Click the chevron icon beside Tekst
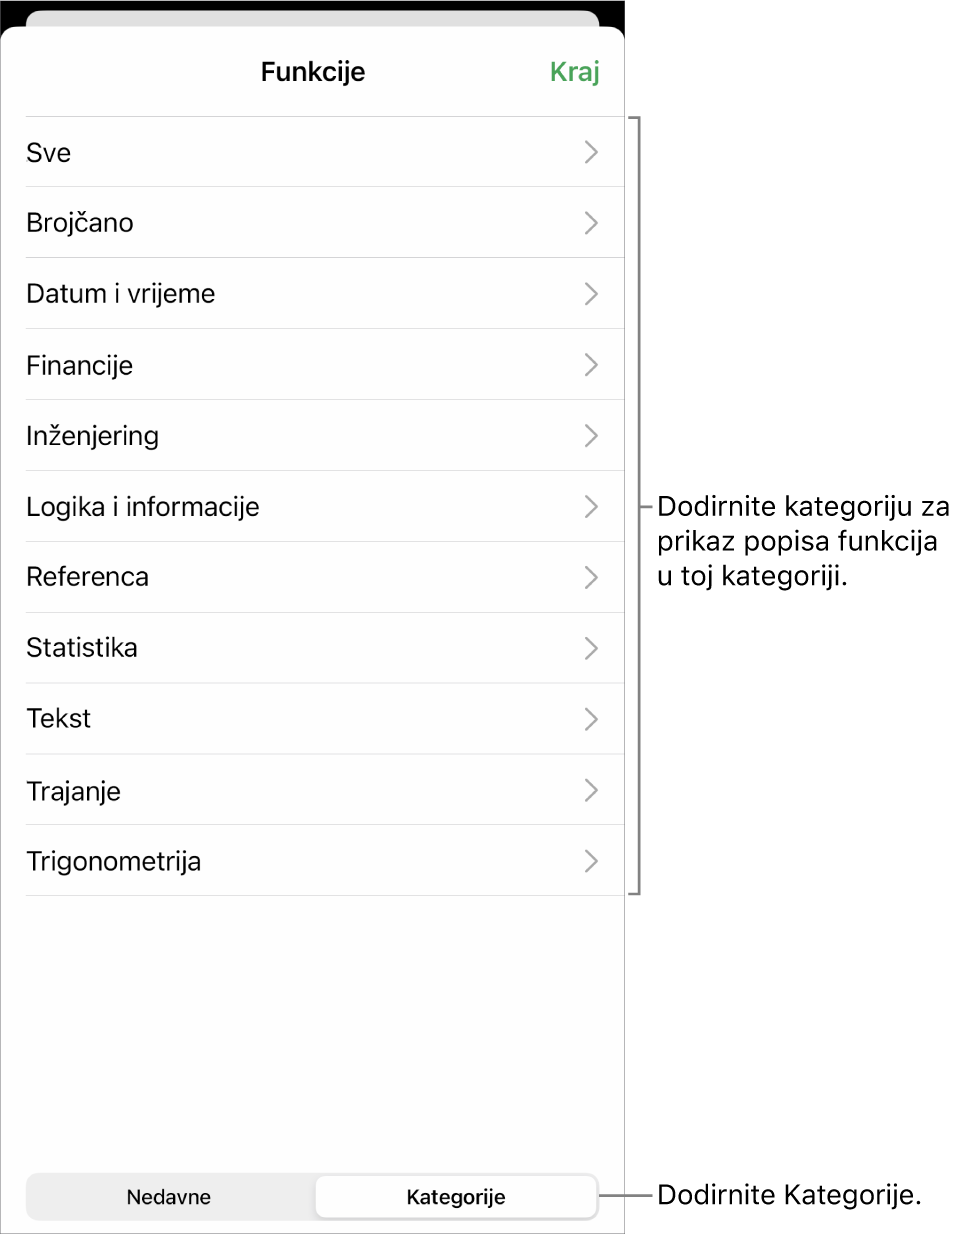 point(591,719)
